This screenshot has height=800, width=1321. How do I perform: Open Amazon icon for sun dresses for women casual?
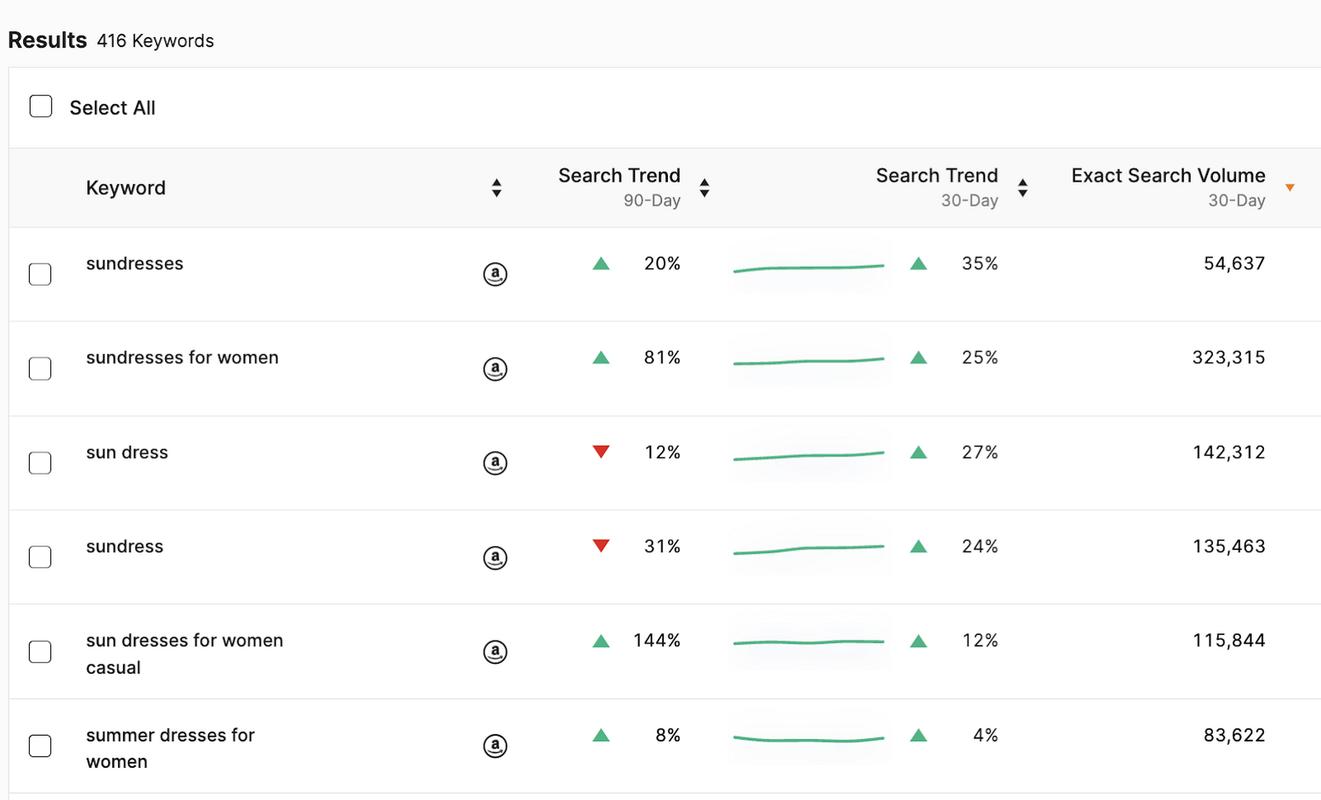495,652
